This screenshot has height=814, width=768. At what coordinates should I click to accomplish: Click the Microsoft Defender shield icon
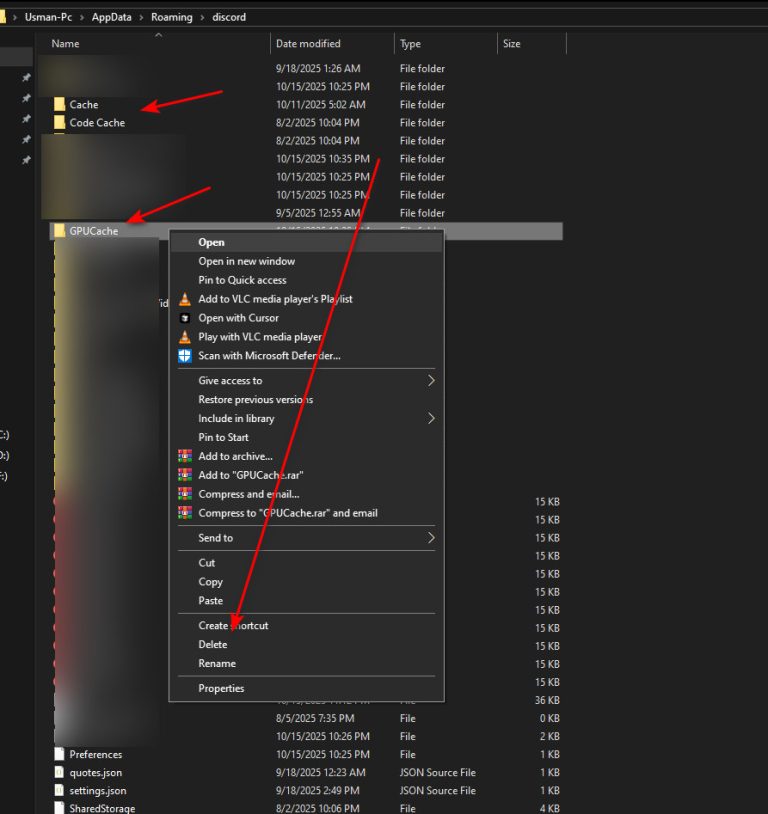coord(184,356)
